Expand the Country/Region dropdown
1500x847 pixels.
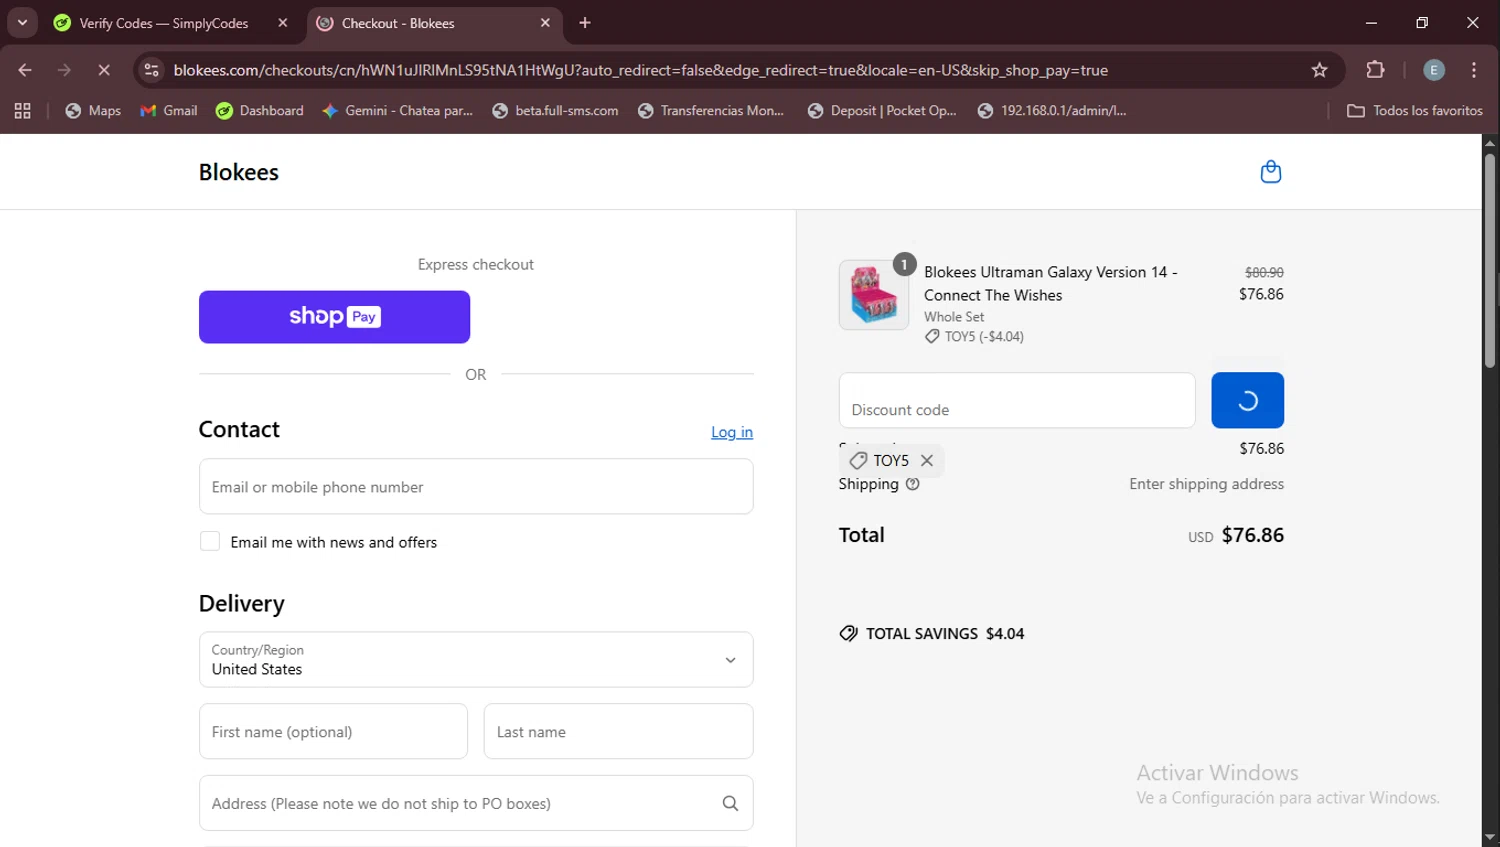tap(476, 659)
